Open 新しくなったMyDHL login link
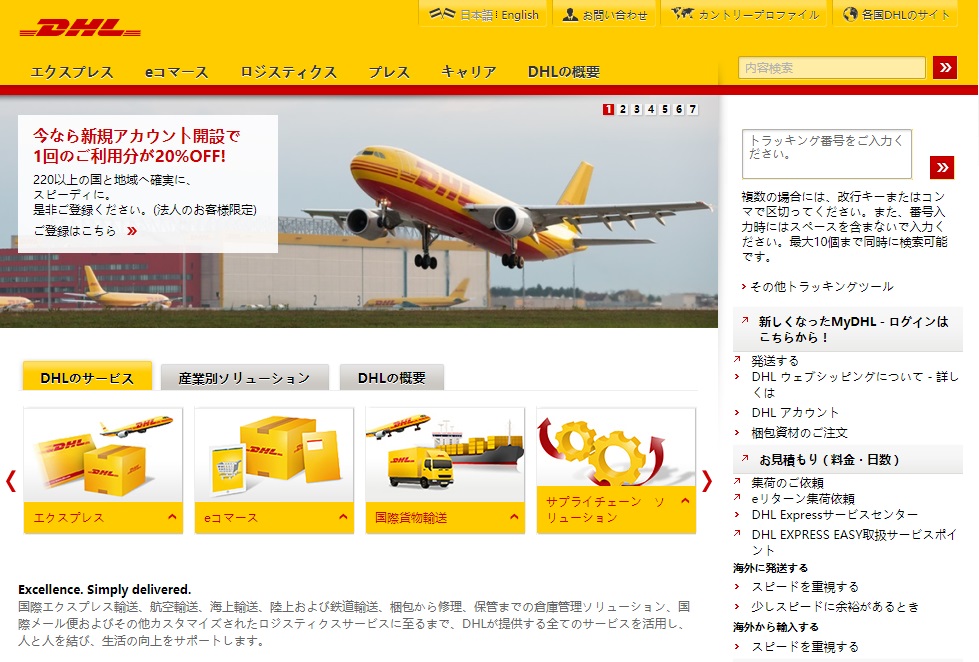Screen dimensions: 979x662 click(854, 329)
